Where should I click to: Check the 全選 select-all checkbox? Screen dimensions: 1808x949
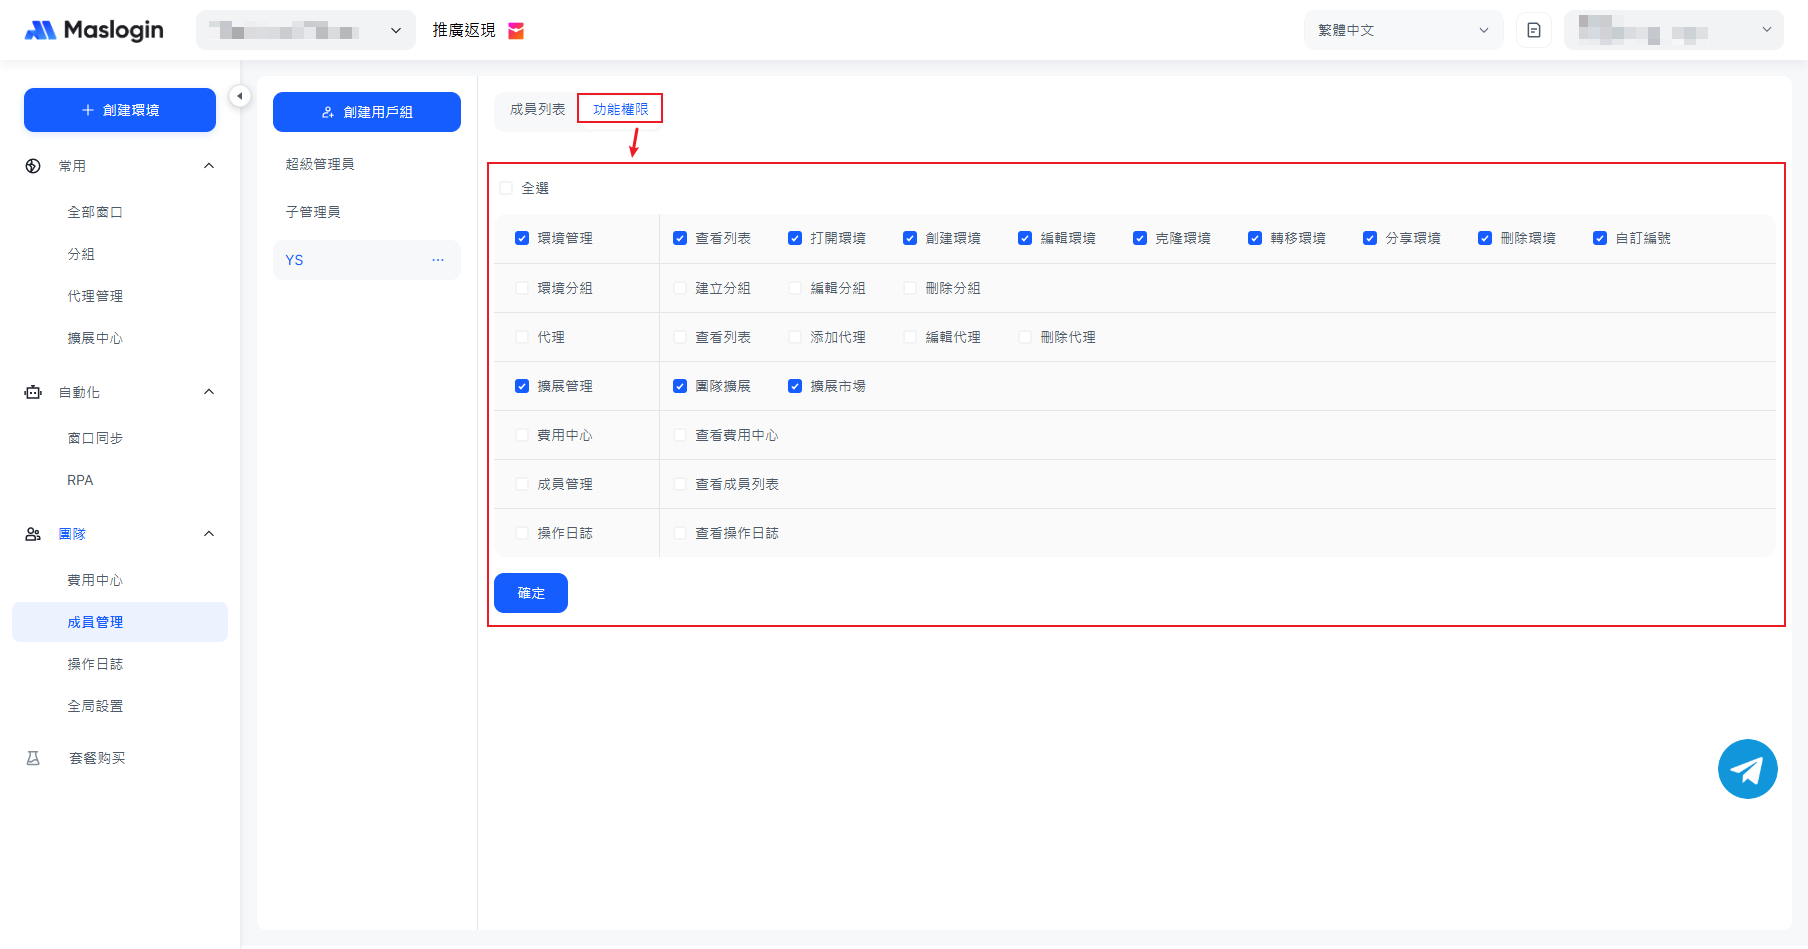506,188
